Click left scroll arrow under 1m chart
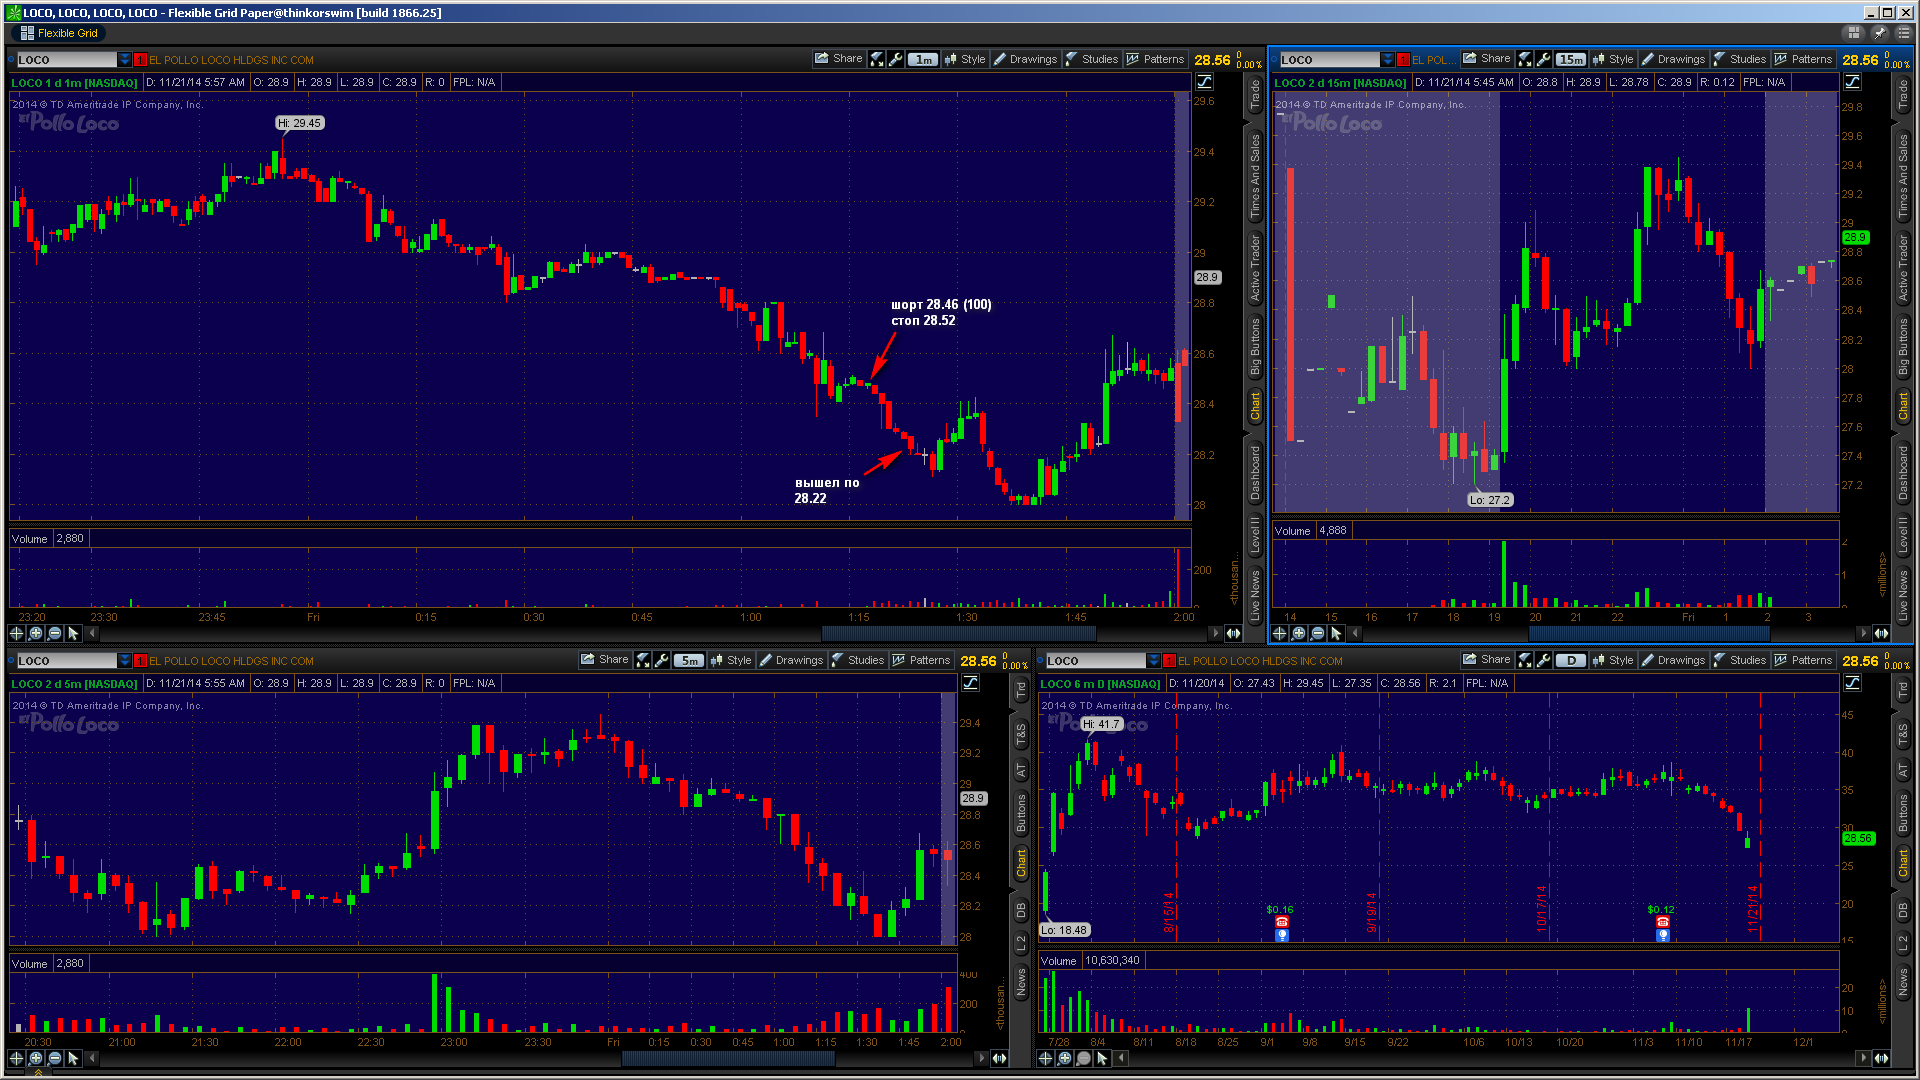The height and width of the screenshot is (1080, 1920). pyautogui.click(x=92, y=633)
